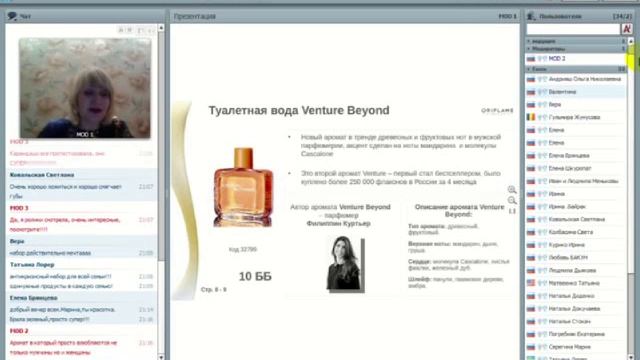Zoom out of the presentation slide
The width and height of the screenshot is (640, 360).
click(512, 200)
